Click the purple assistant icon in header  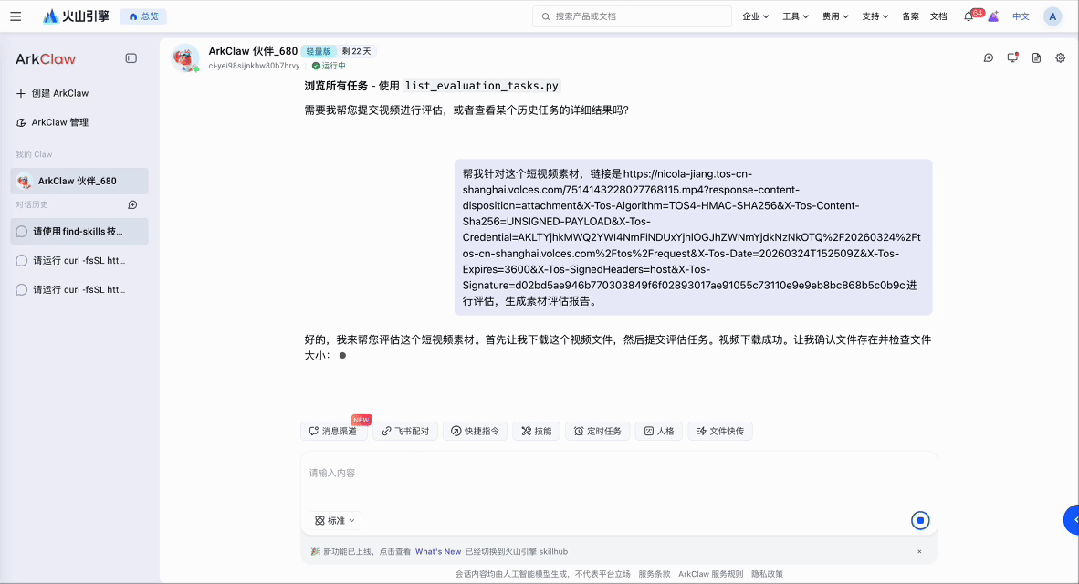coord(994,17)
